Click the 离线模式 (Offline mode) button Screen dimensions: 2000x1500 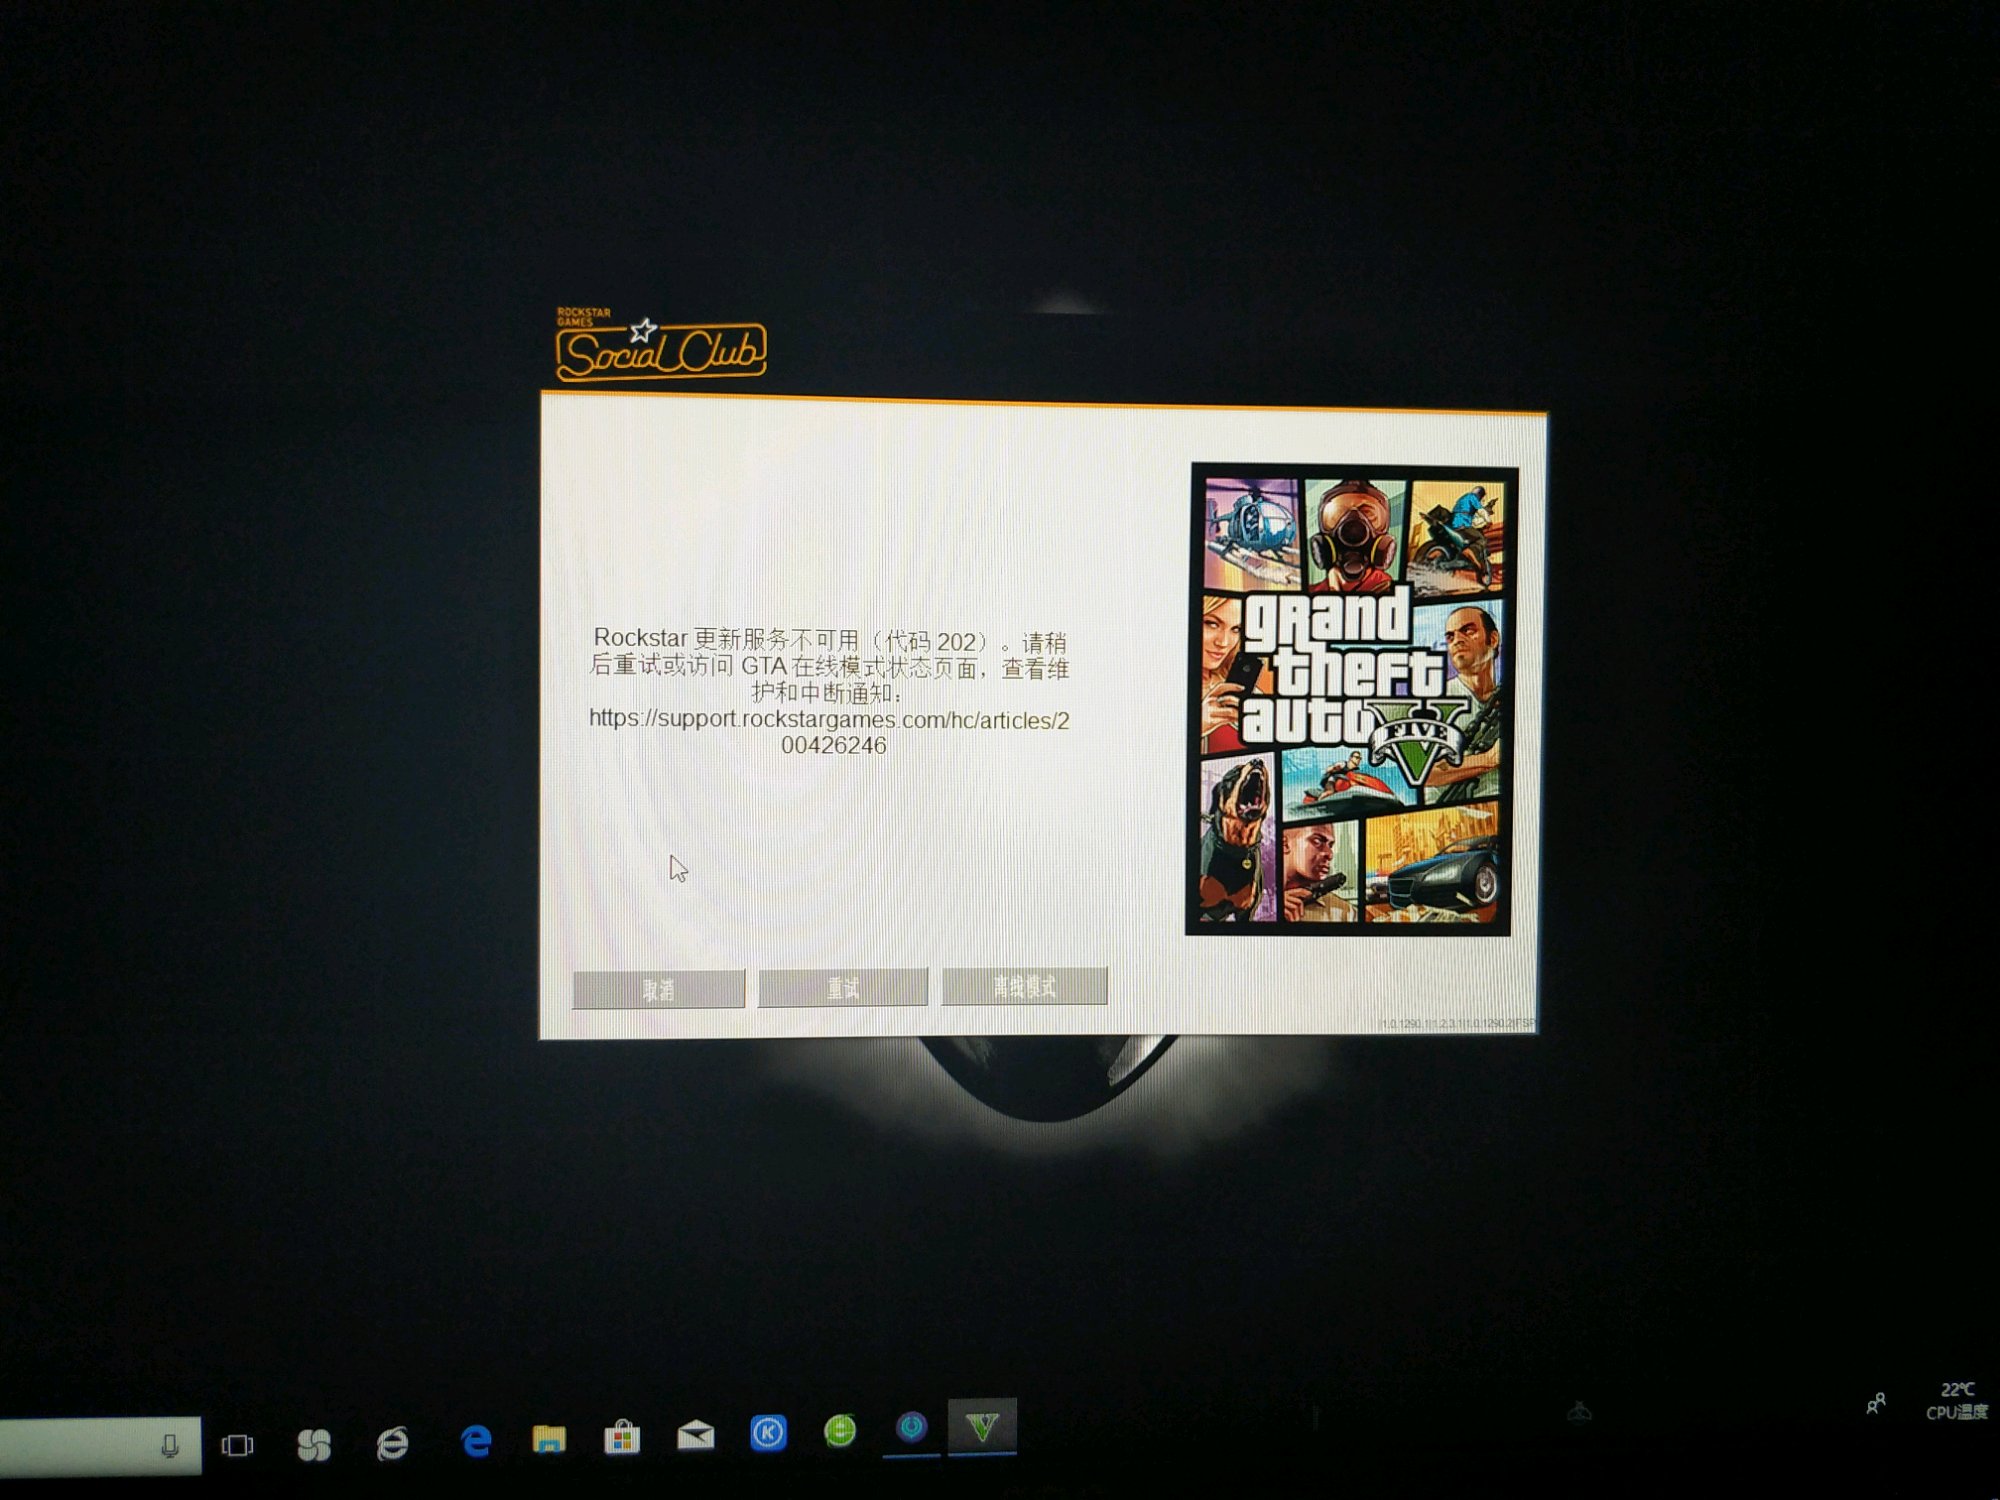(1025, 986)
